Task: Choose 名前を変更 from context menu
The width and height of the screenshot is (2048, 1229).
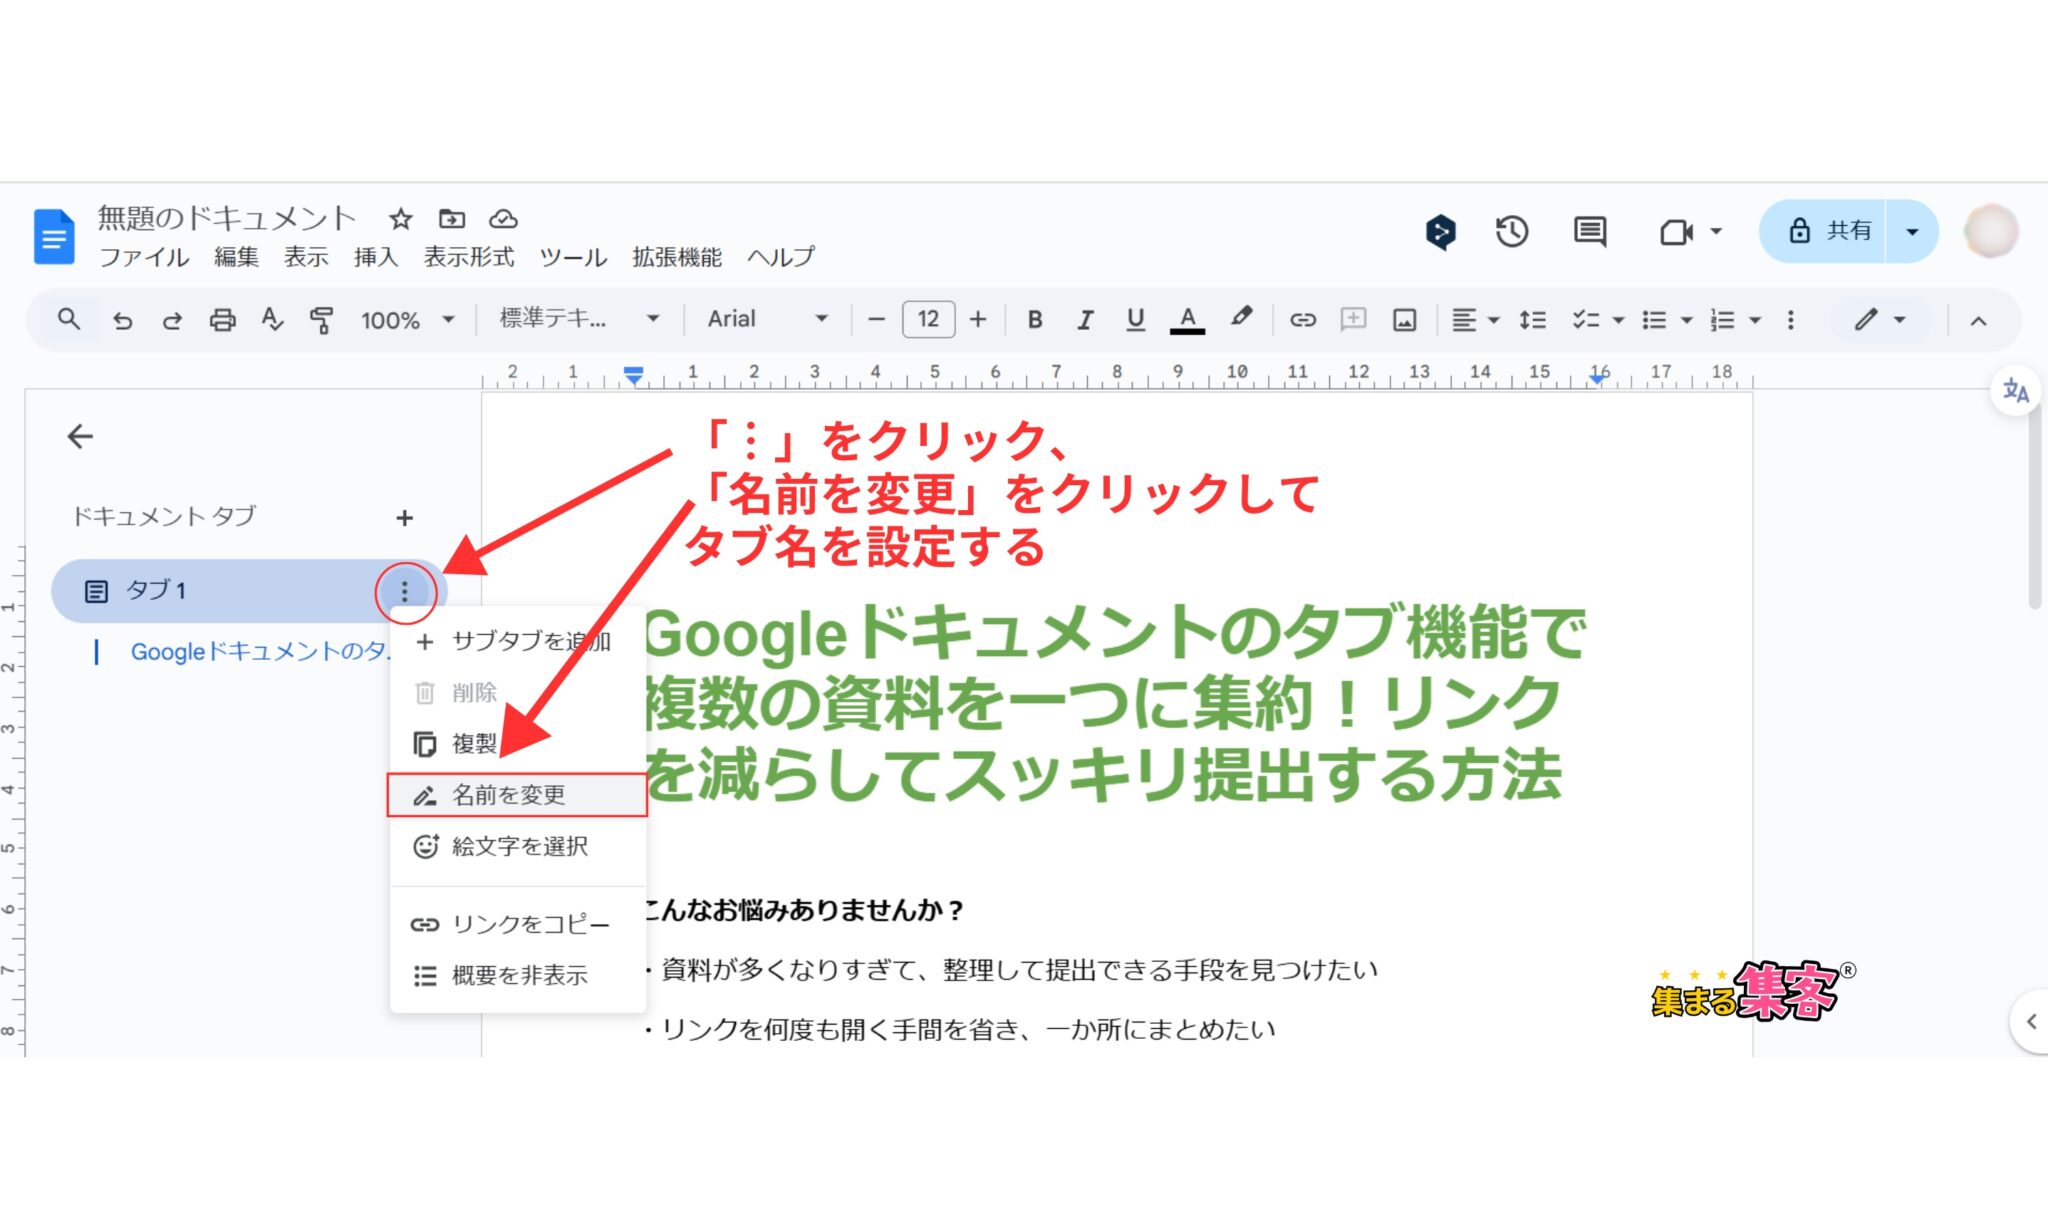Action: click(x=518, y=795)
